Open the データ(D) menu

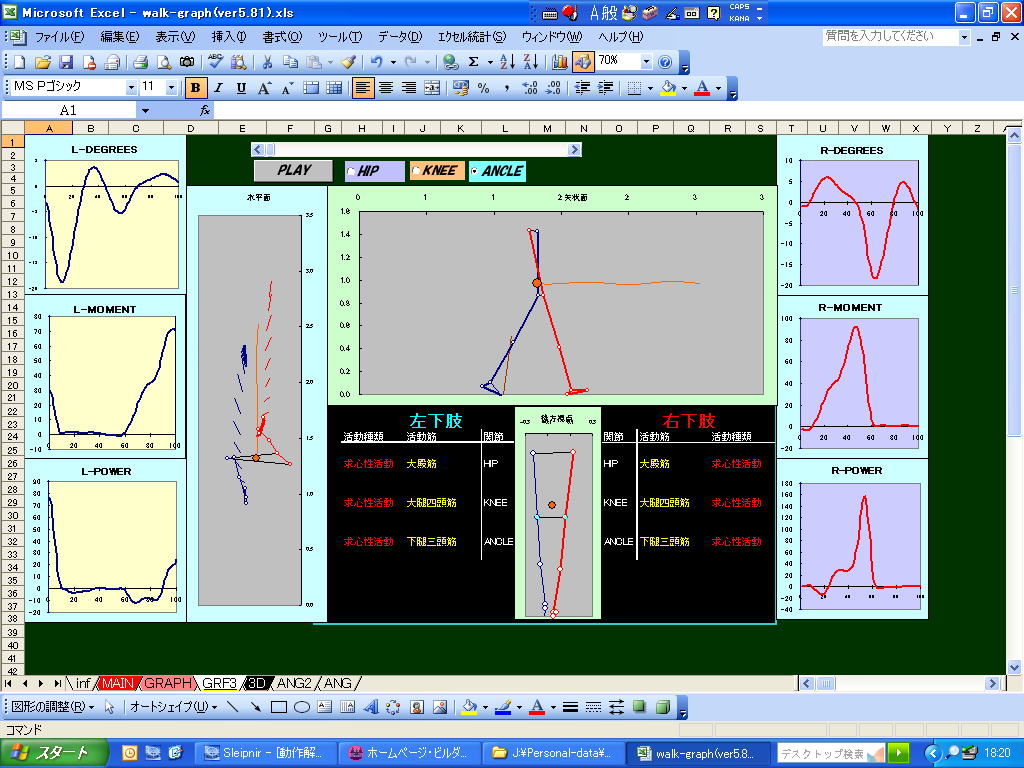click(399, 36)
